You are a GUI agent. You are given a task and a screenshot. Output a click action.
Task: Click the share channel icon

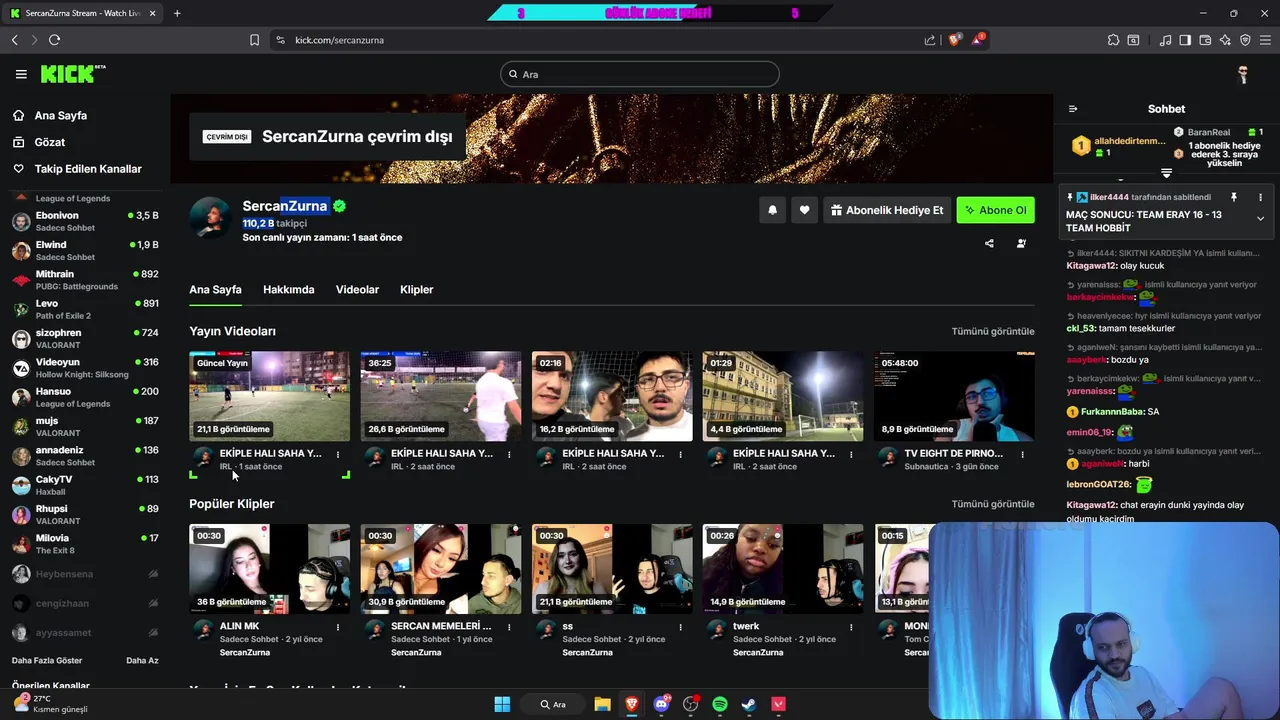tap(989, 243)
